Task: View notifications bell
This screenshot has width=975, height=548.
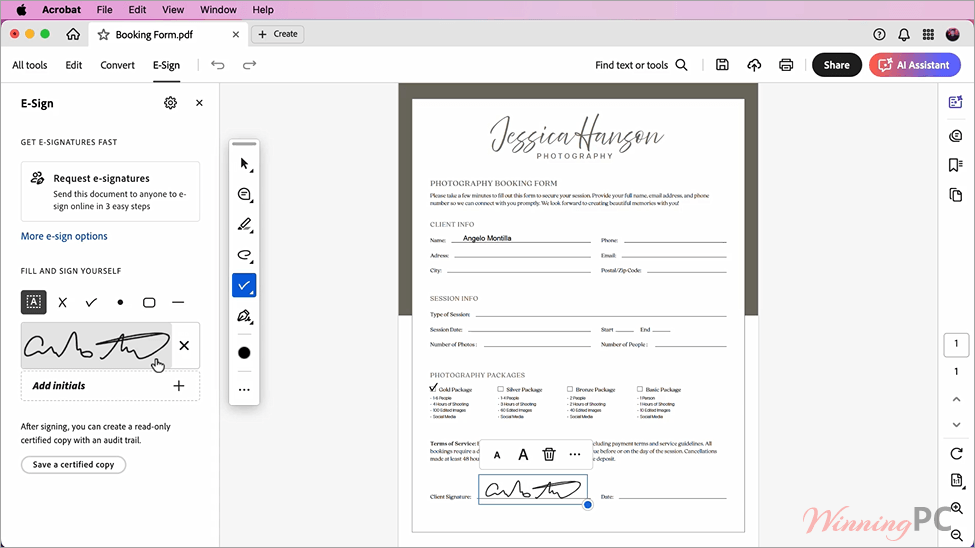Action: (904, 35)
